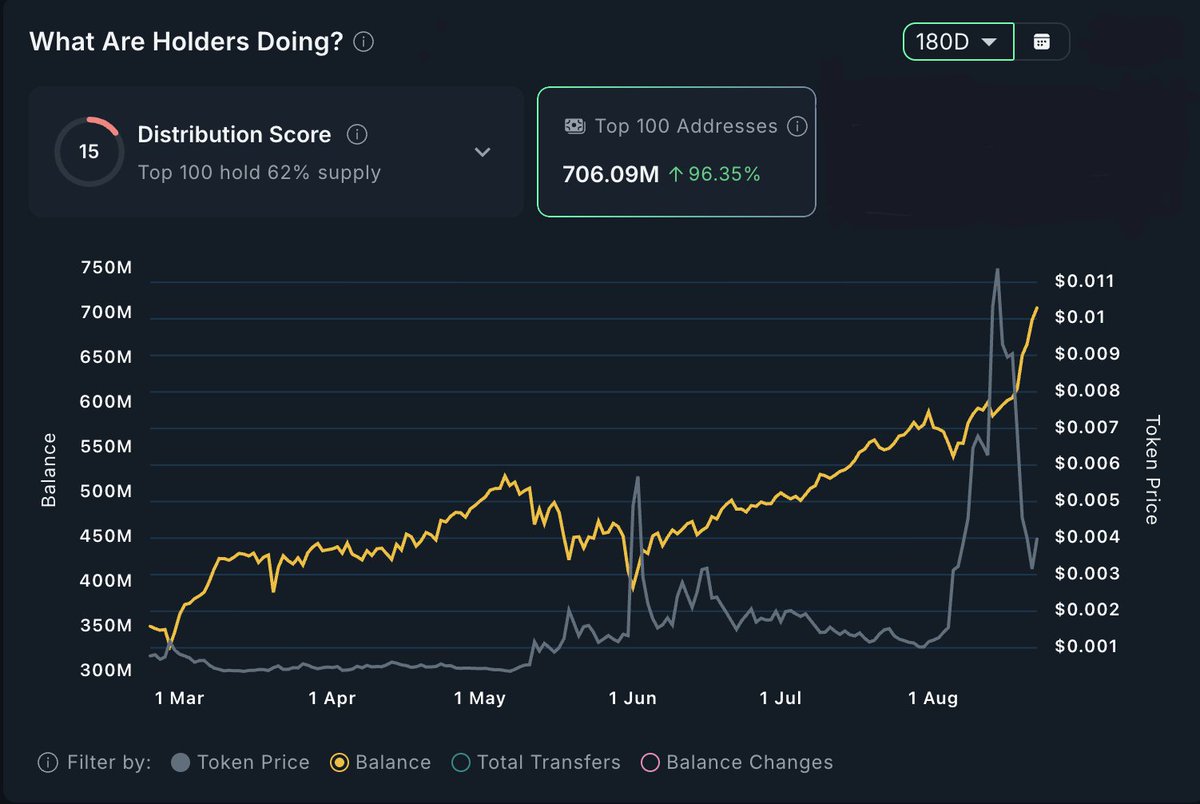
Task: Click the 1 Apr date label
Action: [x=332, y=698]
